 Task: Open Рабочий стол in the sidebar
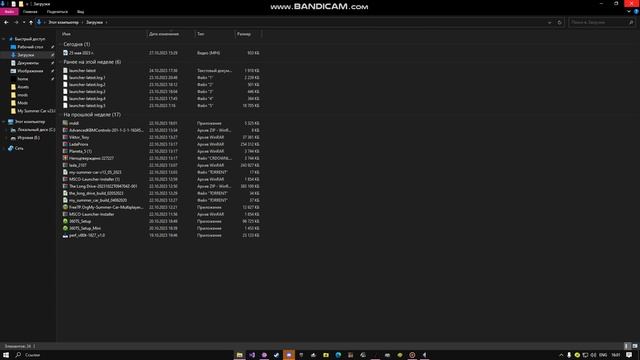point(30,47)
